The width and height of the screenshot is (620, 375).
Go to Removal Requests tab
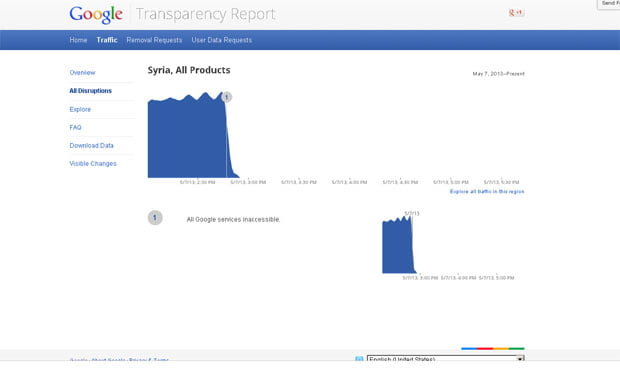pyautogui.click(x=154, y=40)
